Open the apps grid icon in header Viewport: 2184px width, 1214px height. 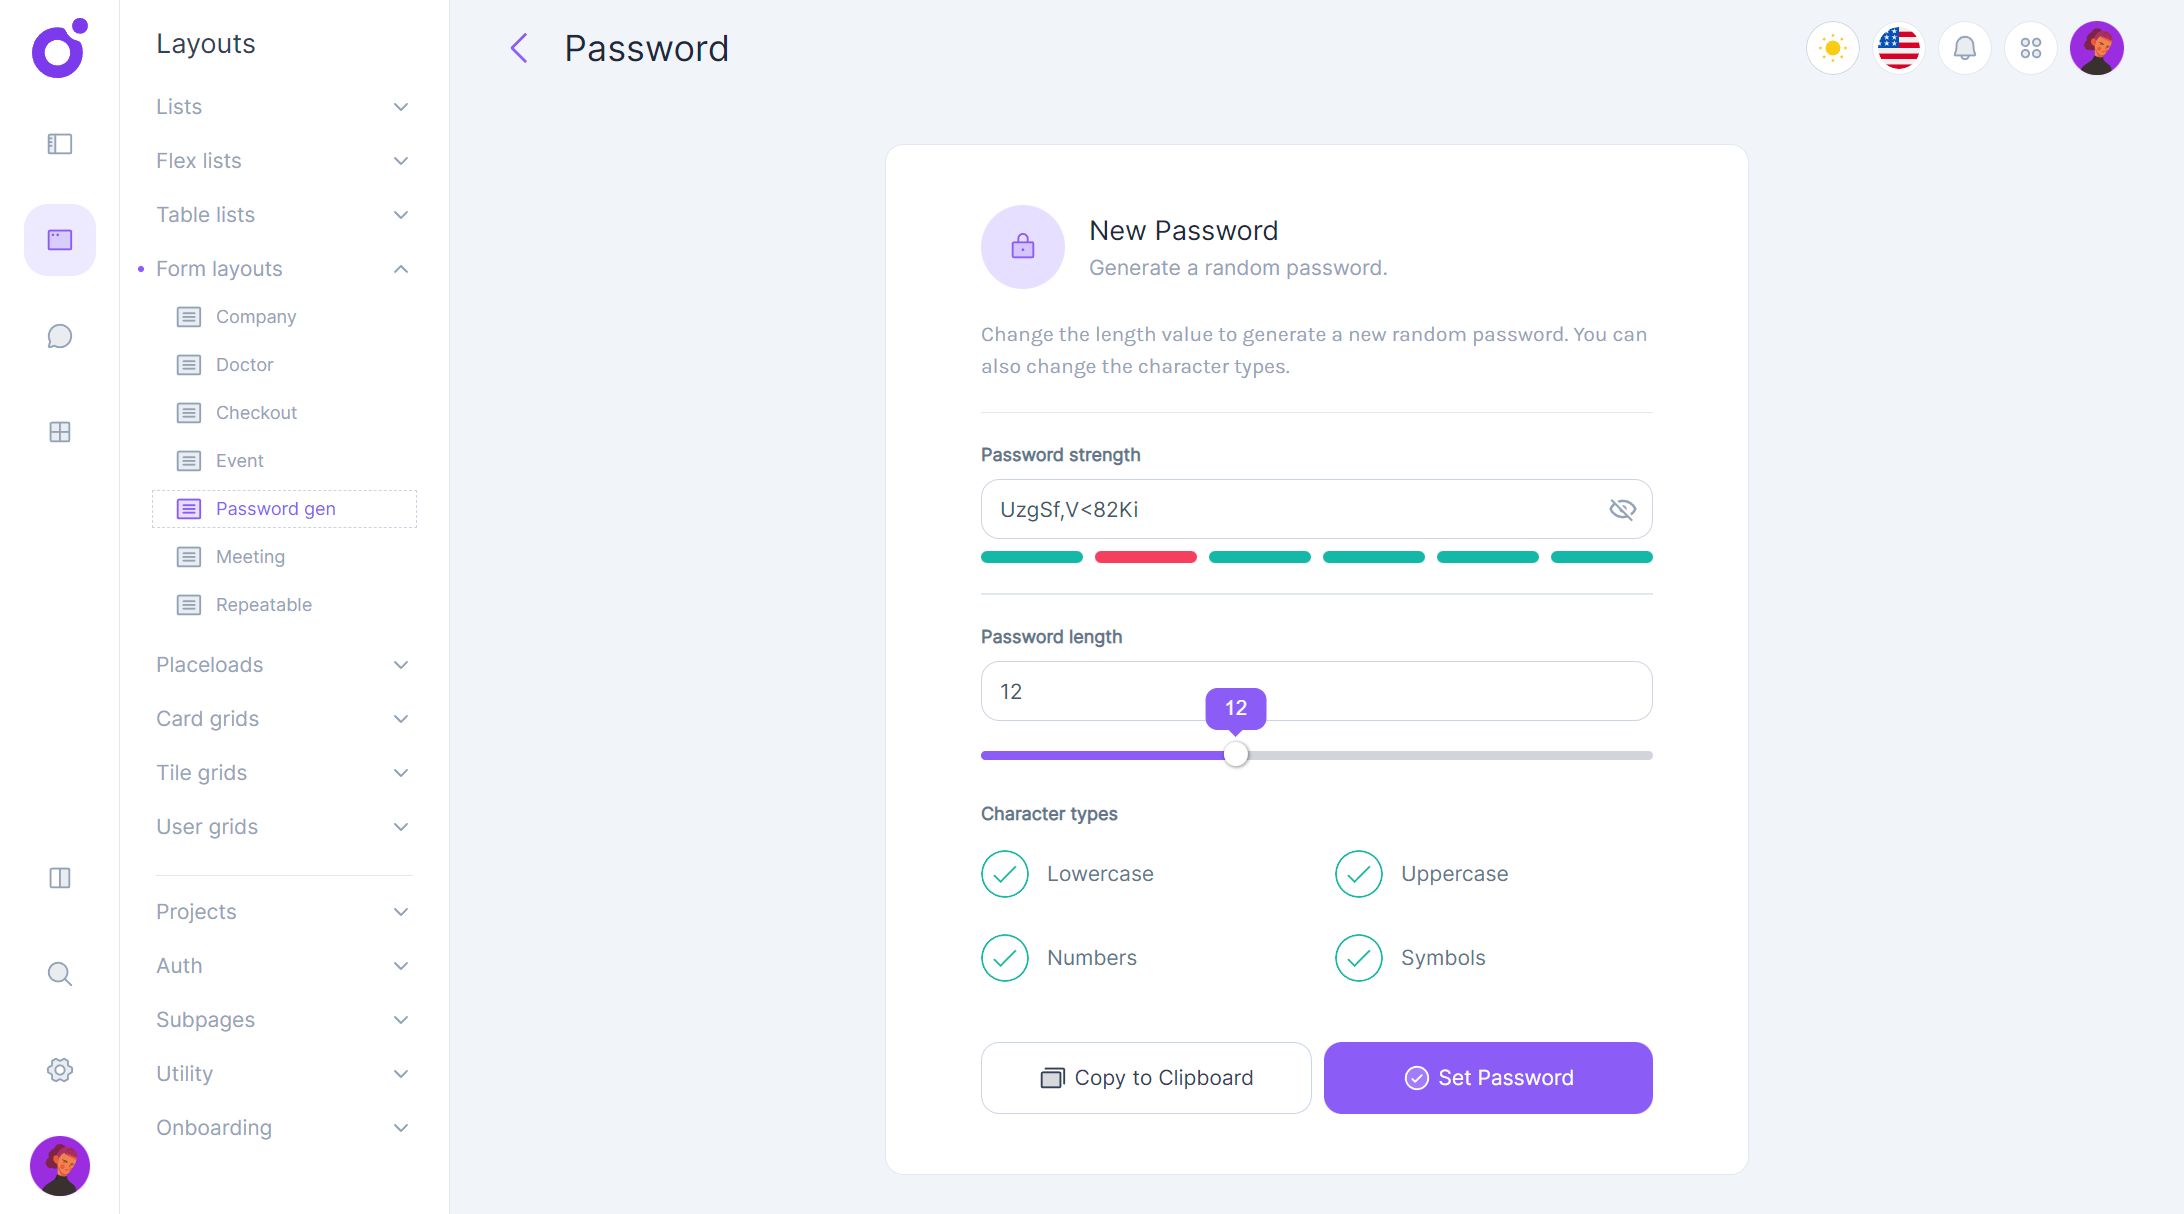point(2030,48)
